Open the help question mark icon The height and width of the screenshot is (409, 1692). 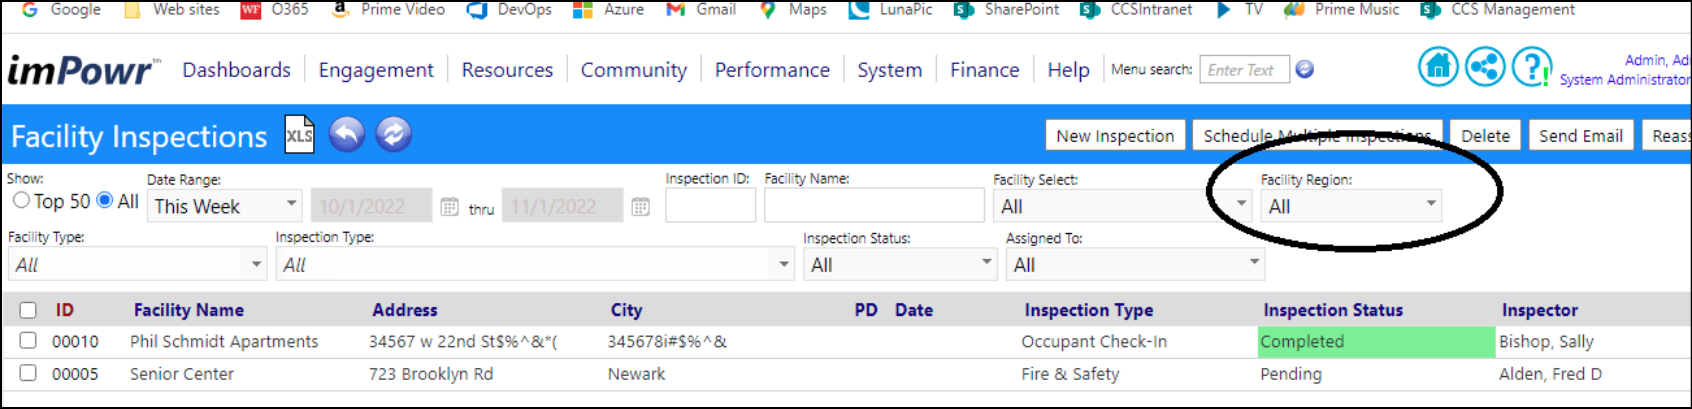pyautogui.click(x=1531, y=67)
